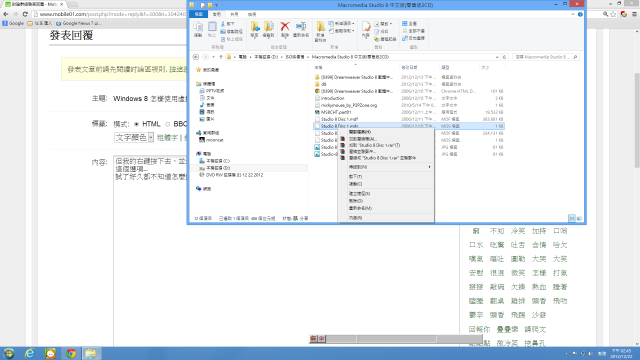Click the 不知 emoticon link
The height and width of the screenshot is (360, 640).
pos(497,231)
